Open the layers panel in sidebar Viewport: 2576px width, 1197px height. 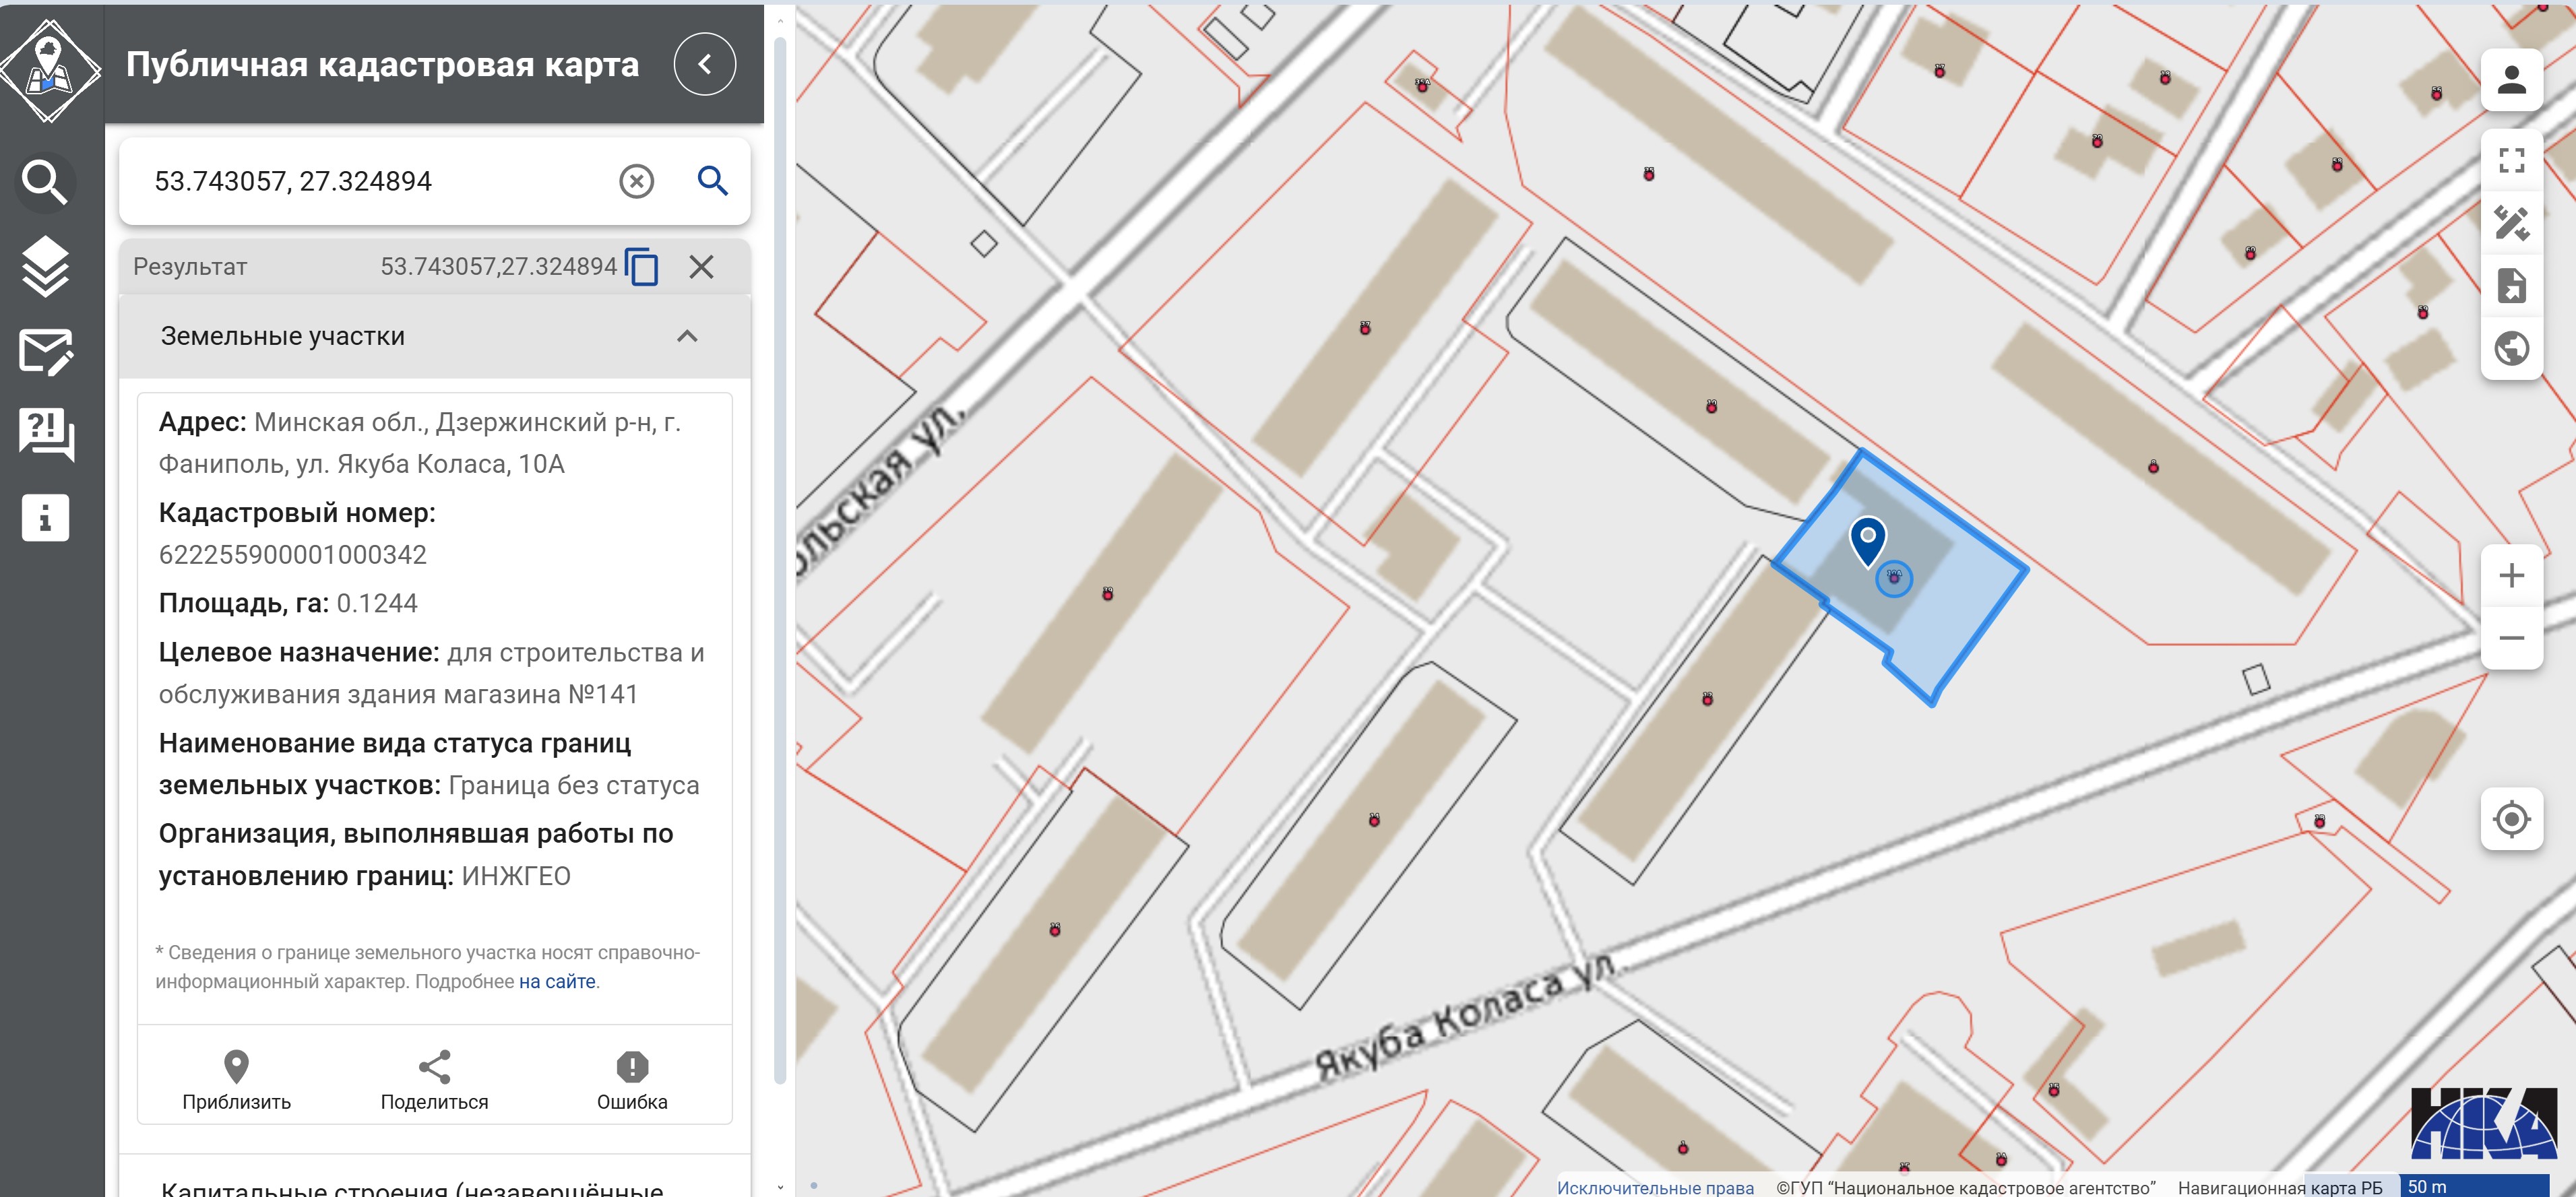[x=45, y=266]
